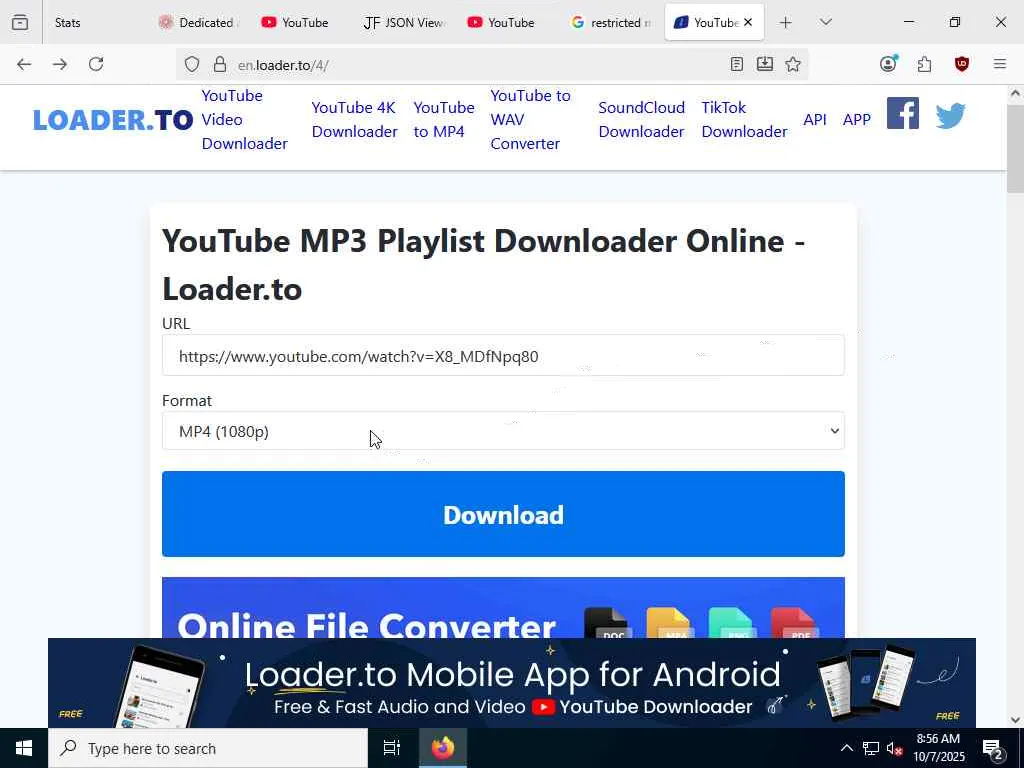Click the browser forward arrow
The width and height of the screenshot is (1024, 768).
click(60, 64)
